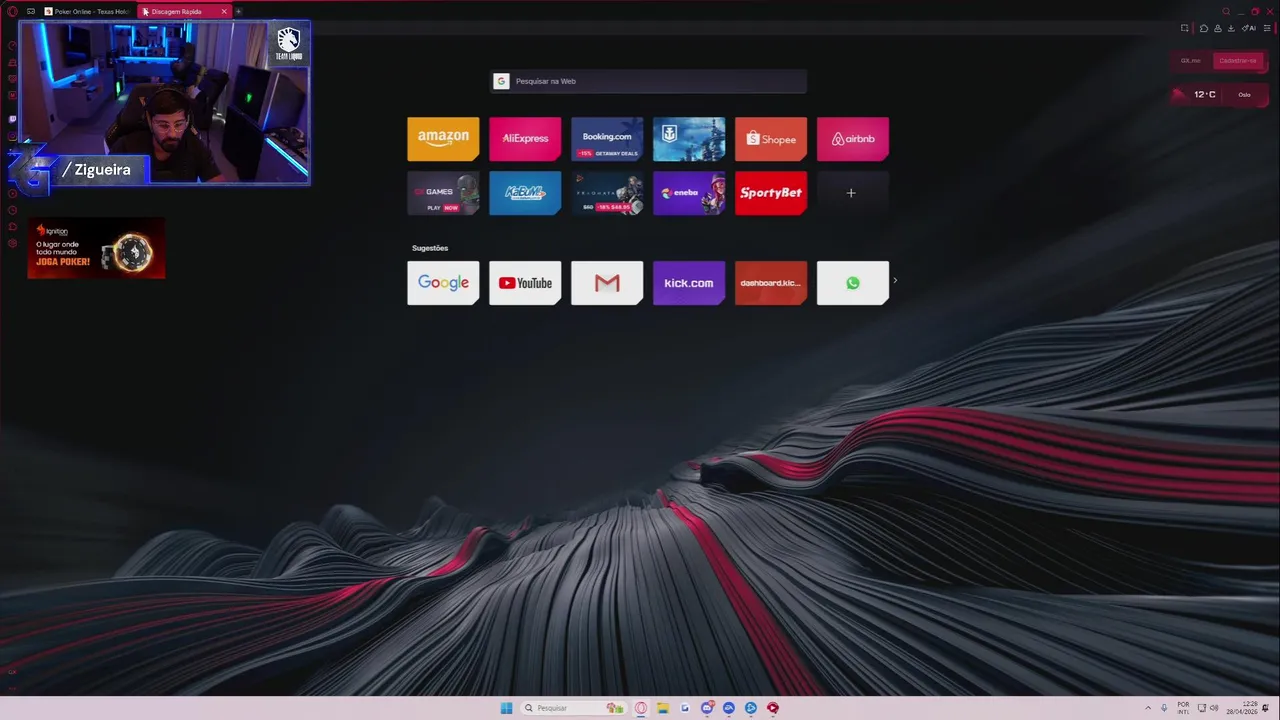Click the microphone tray icon
1280x720 pixels.
1164,708
